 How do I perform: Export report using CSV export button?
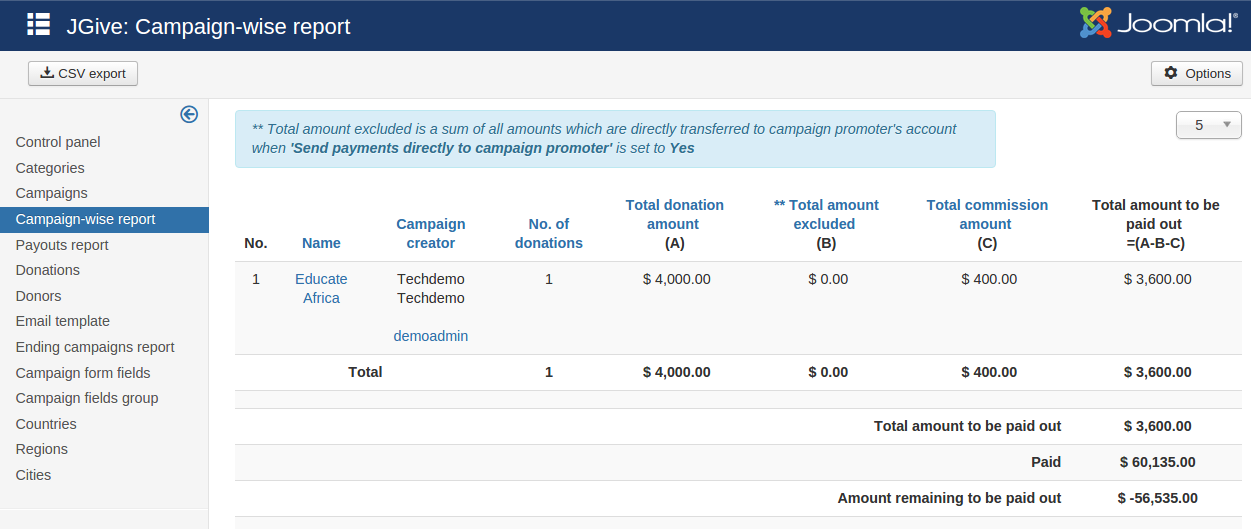83,73
